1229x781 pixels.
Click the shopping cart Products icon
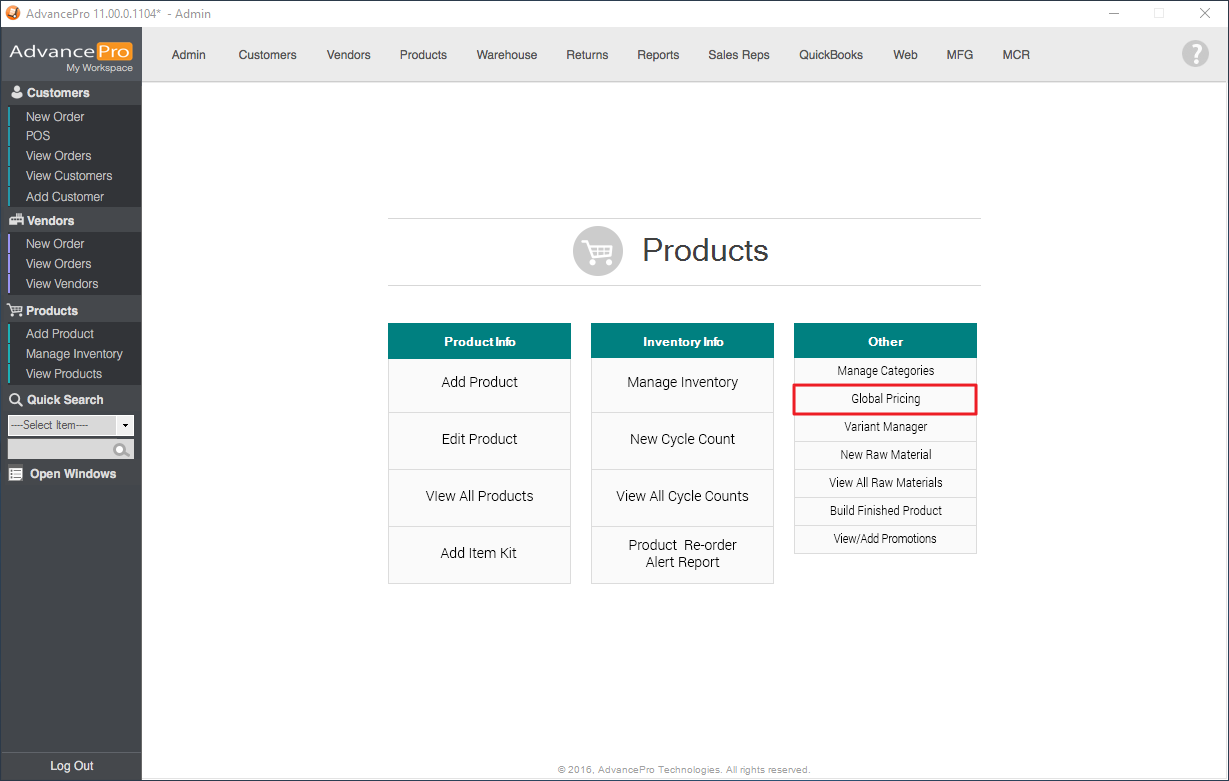point(597,251)
